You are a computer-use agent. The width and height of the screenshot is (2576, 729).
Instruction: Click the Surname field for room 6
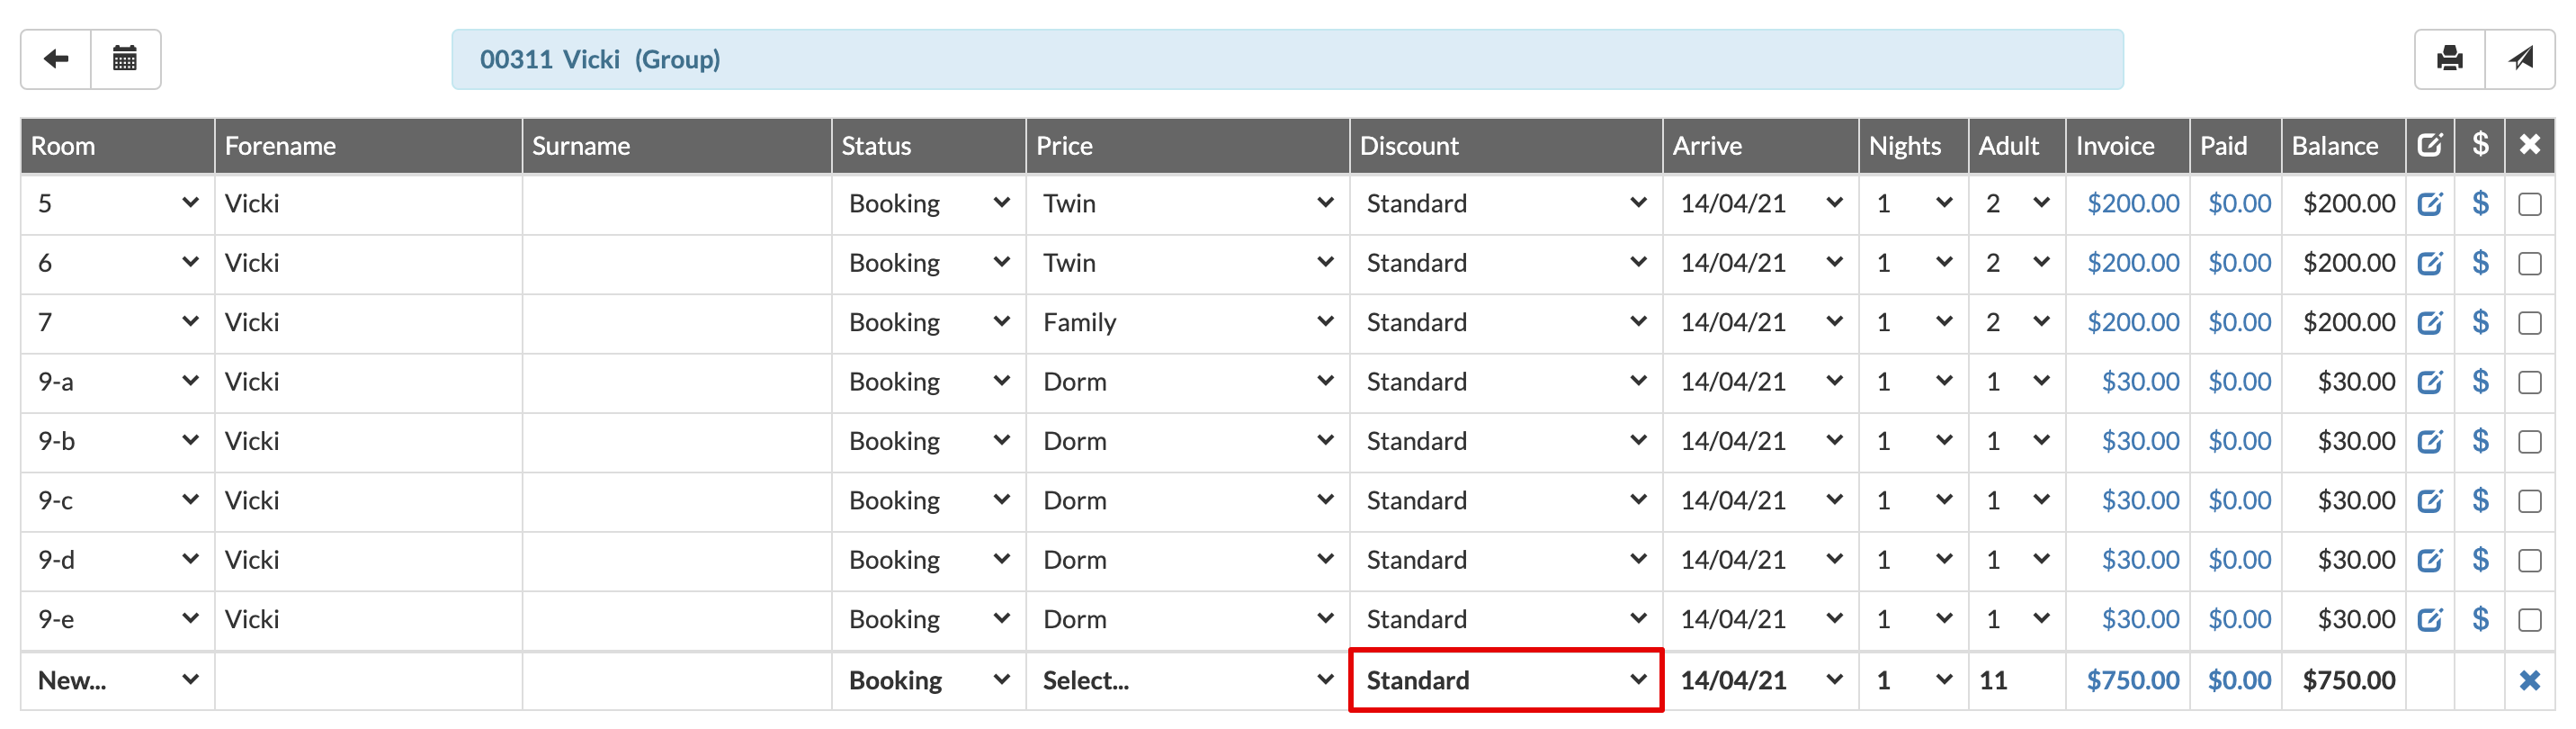tap(676, 264)
